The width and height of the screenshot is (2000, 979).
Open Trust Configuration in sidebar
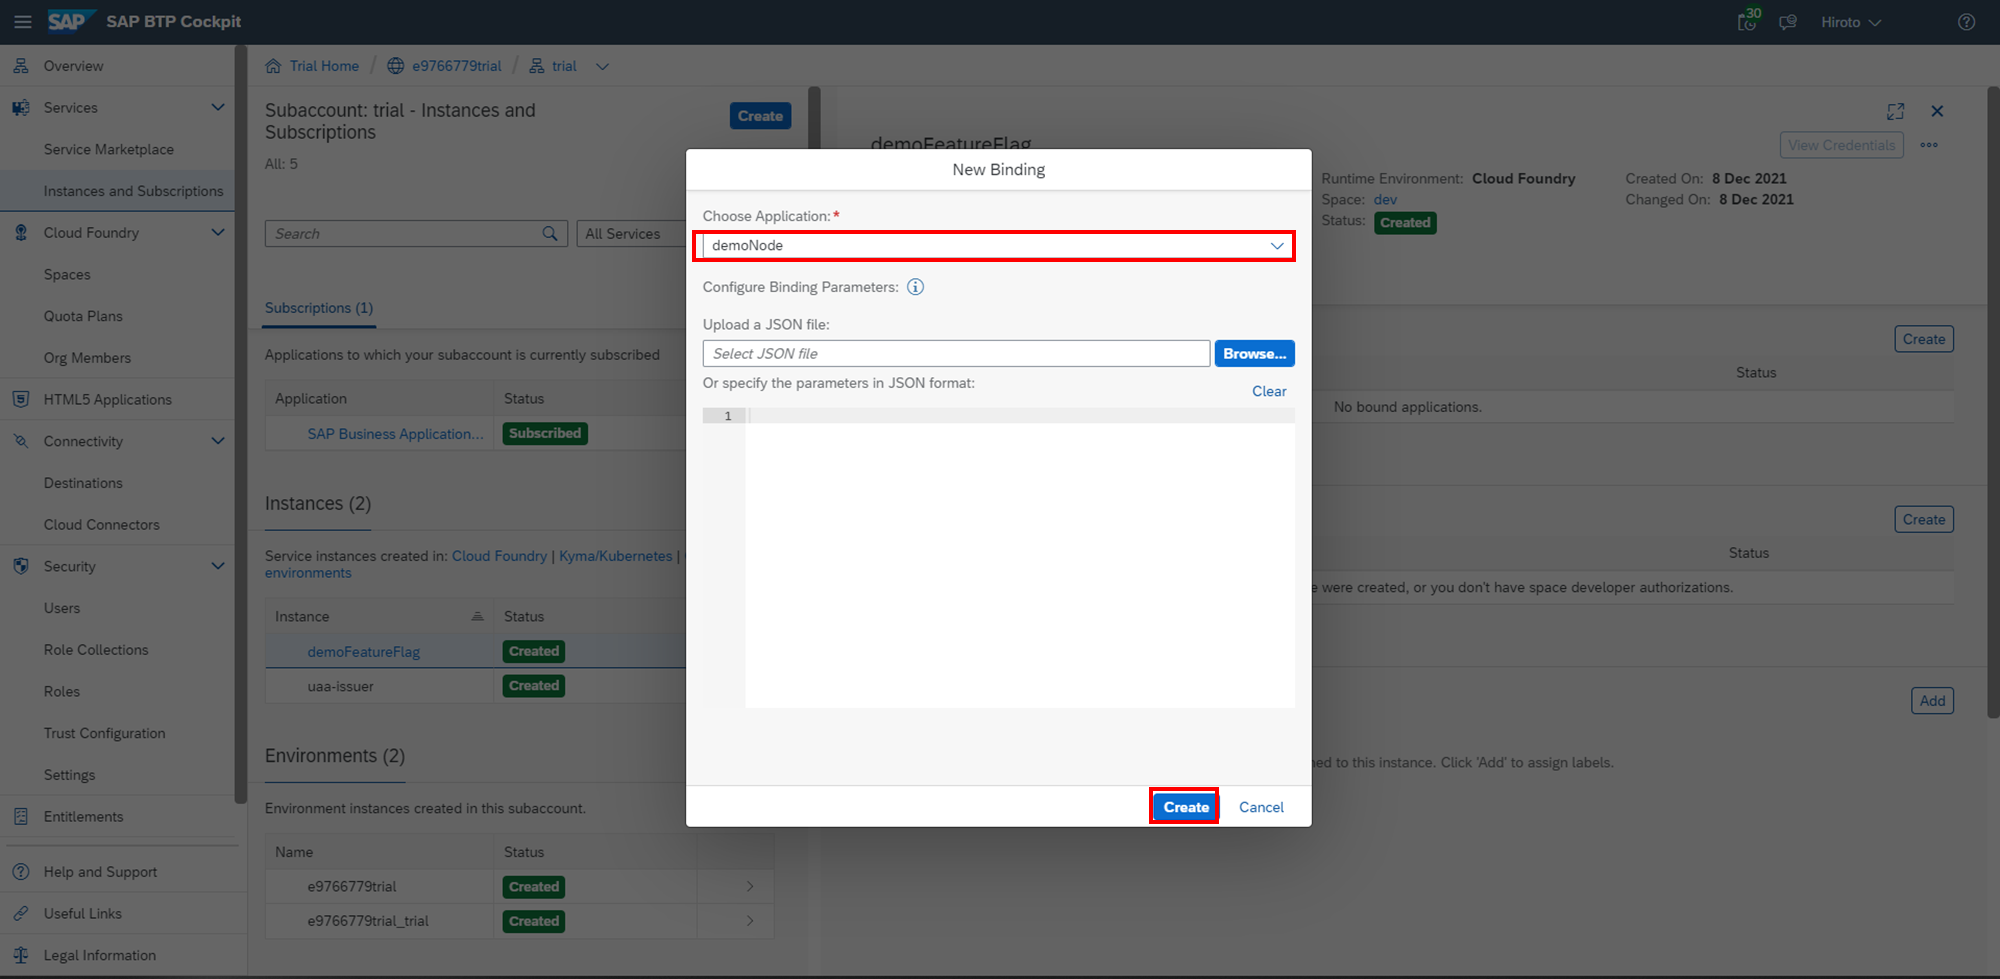point(104,733)
